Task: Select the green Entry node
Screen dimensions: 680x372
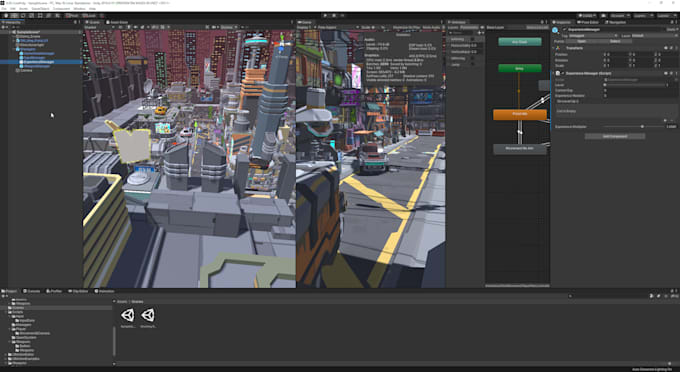Action: 520,68
